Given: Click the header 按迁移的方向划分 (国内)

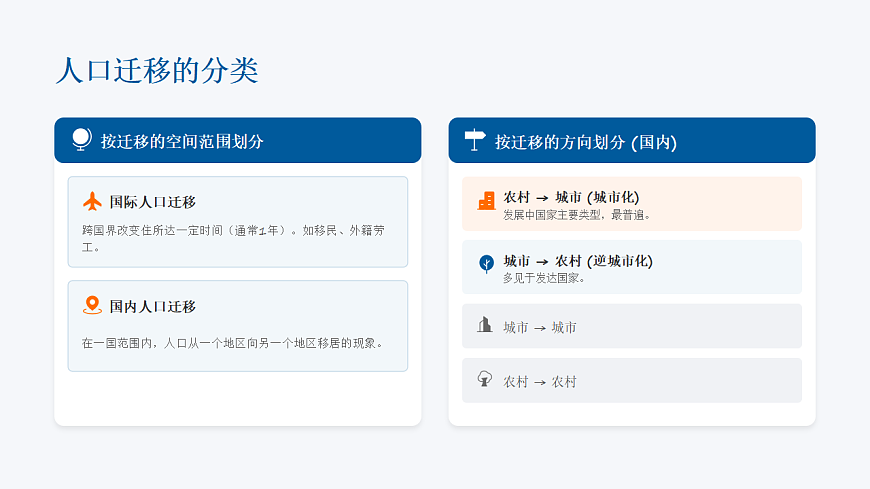Looking at the screenshot, I should point(586,142).
